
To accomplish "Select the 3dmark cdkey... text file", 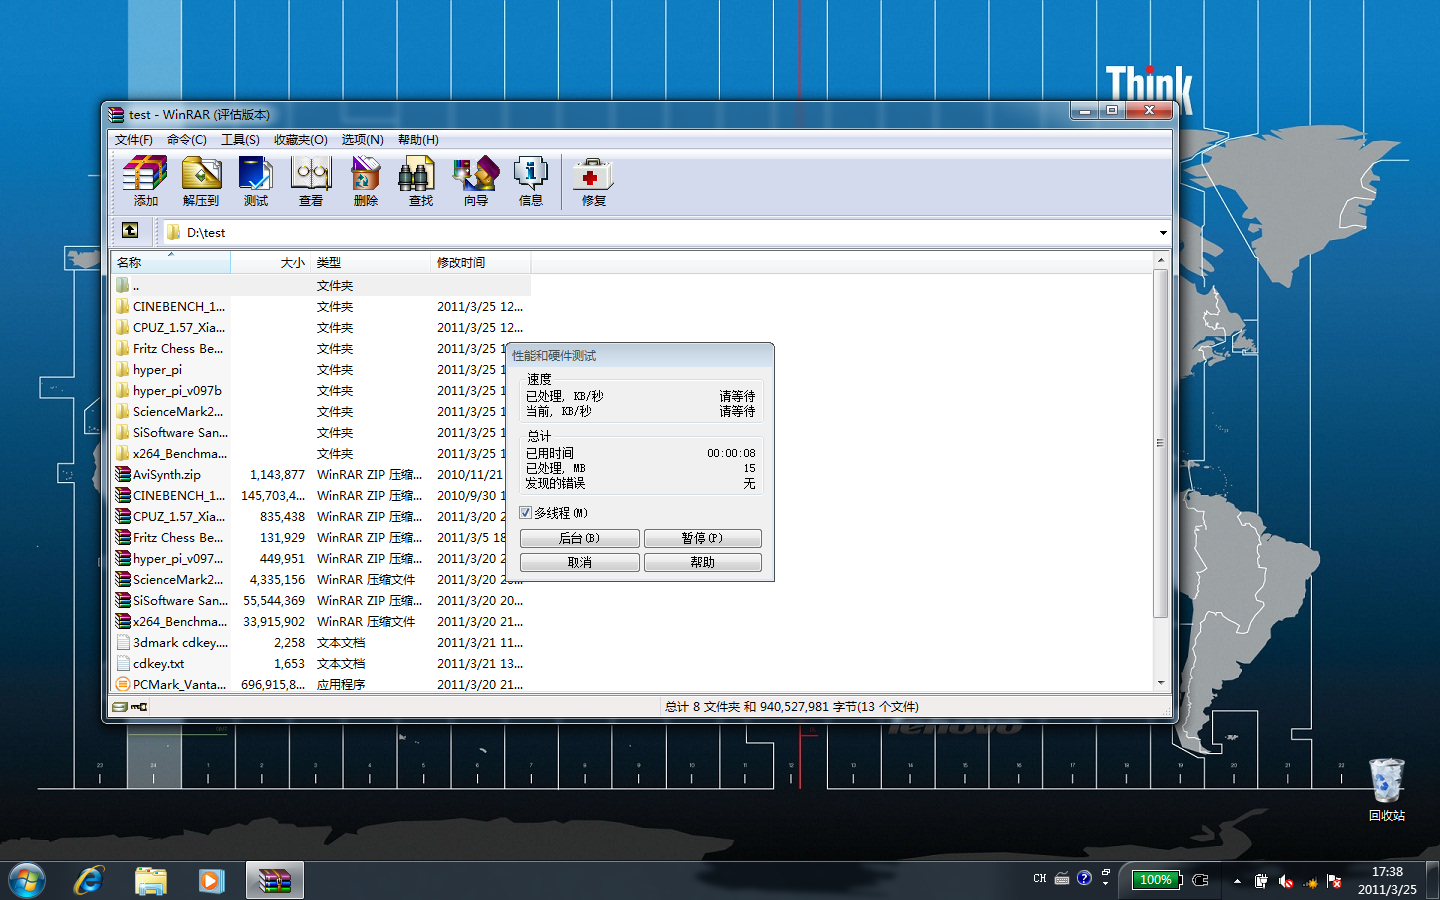I will pos(321,643).
